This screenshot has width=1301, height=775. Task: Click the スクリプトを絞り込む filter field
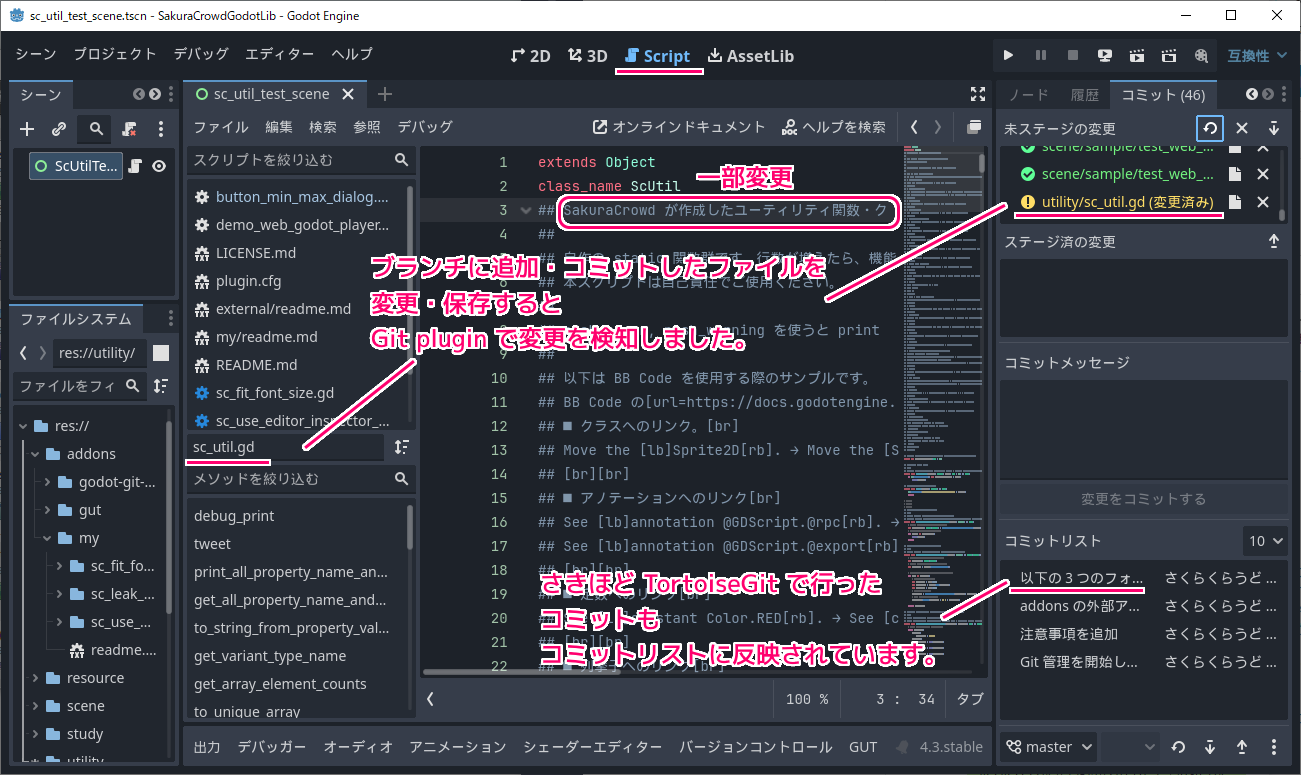[x=290, y=160]
